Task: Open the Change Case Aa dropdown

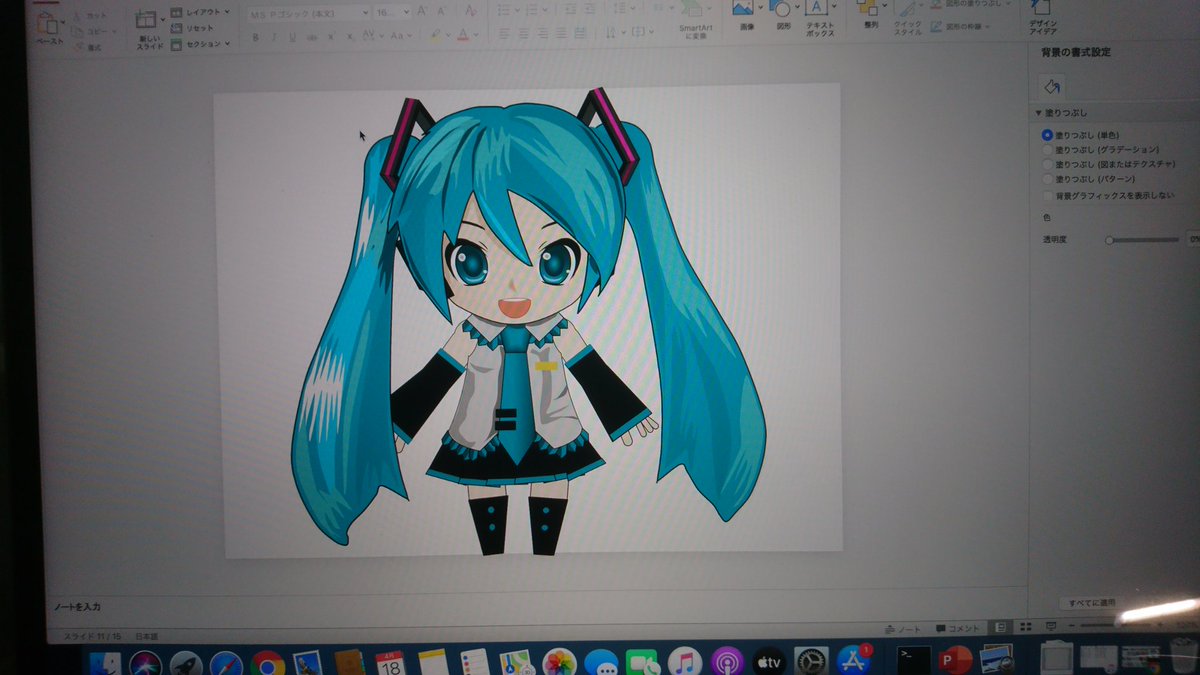Action: coord(401,36)
